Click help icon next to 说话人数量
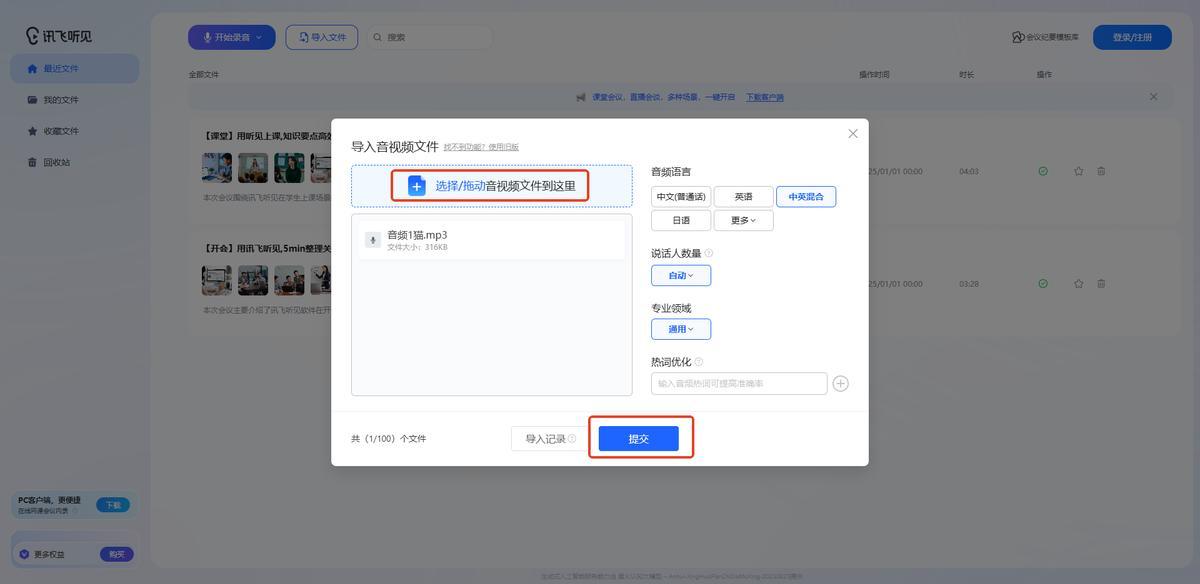Viewport: 1200px width, 584px height. point(709,253)
